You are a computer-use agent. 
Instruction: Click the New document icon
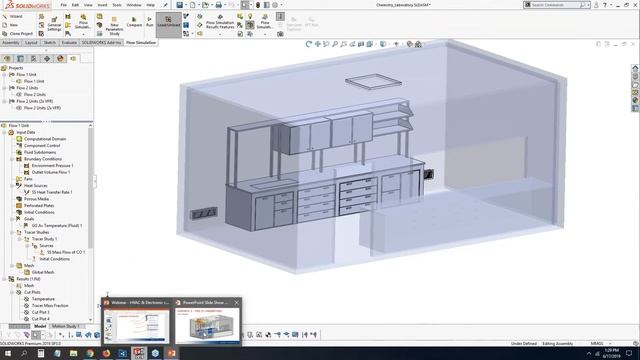click(x=193, y=5)
